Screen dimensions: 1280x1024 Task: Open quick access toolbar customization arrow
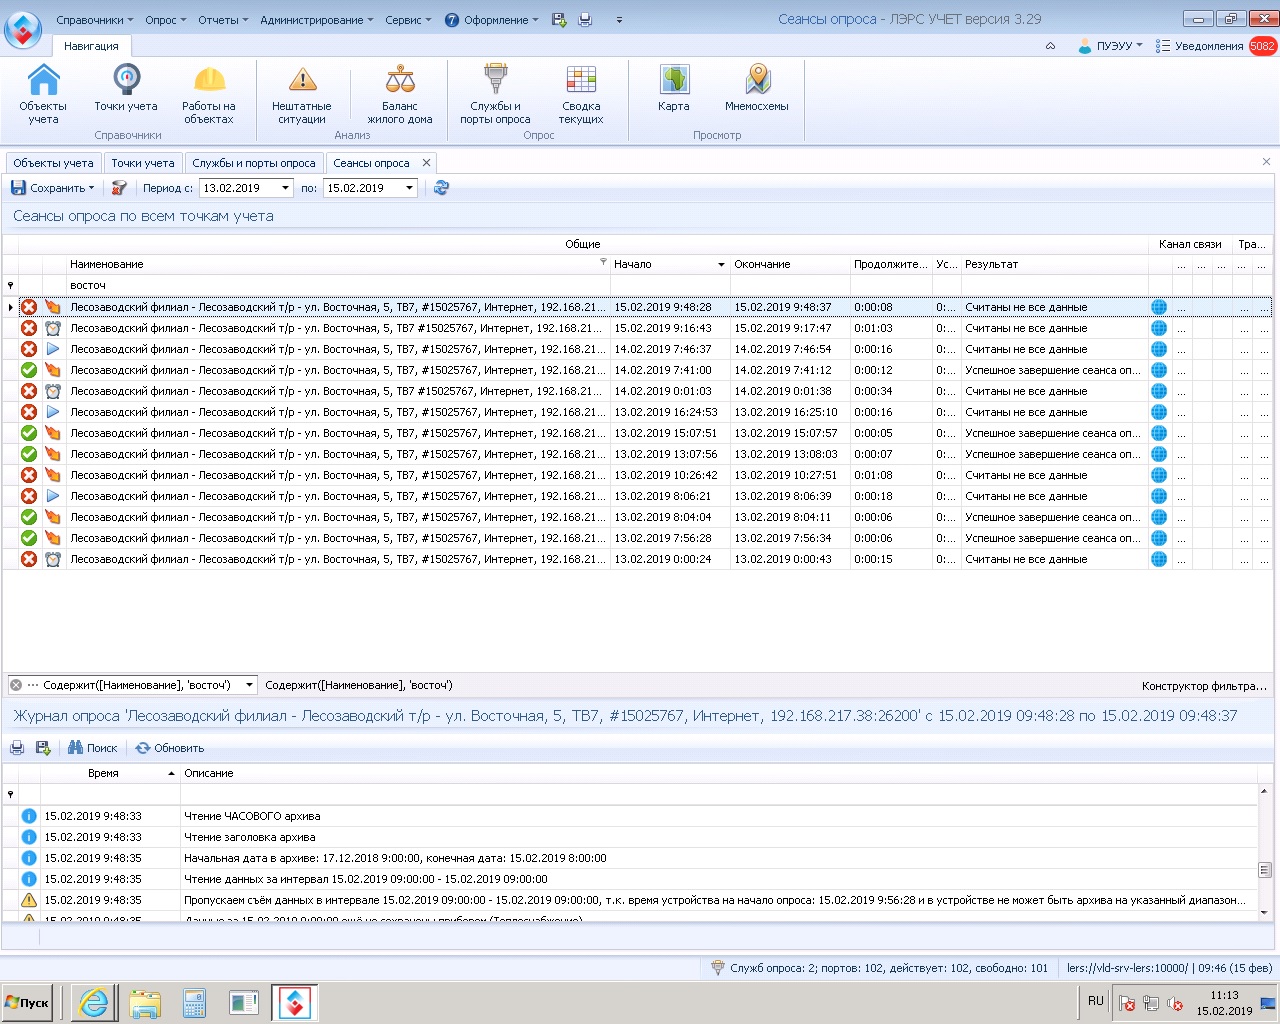619,20
